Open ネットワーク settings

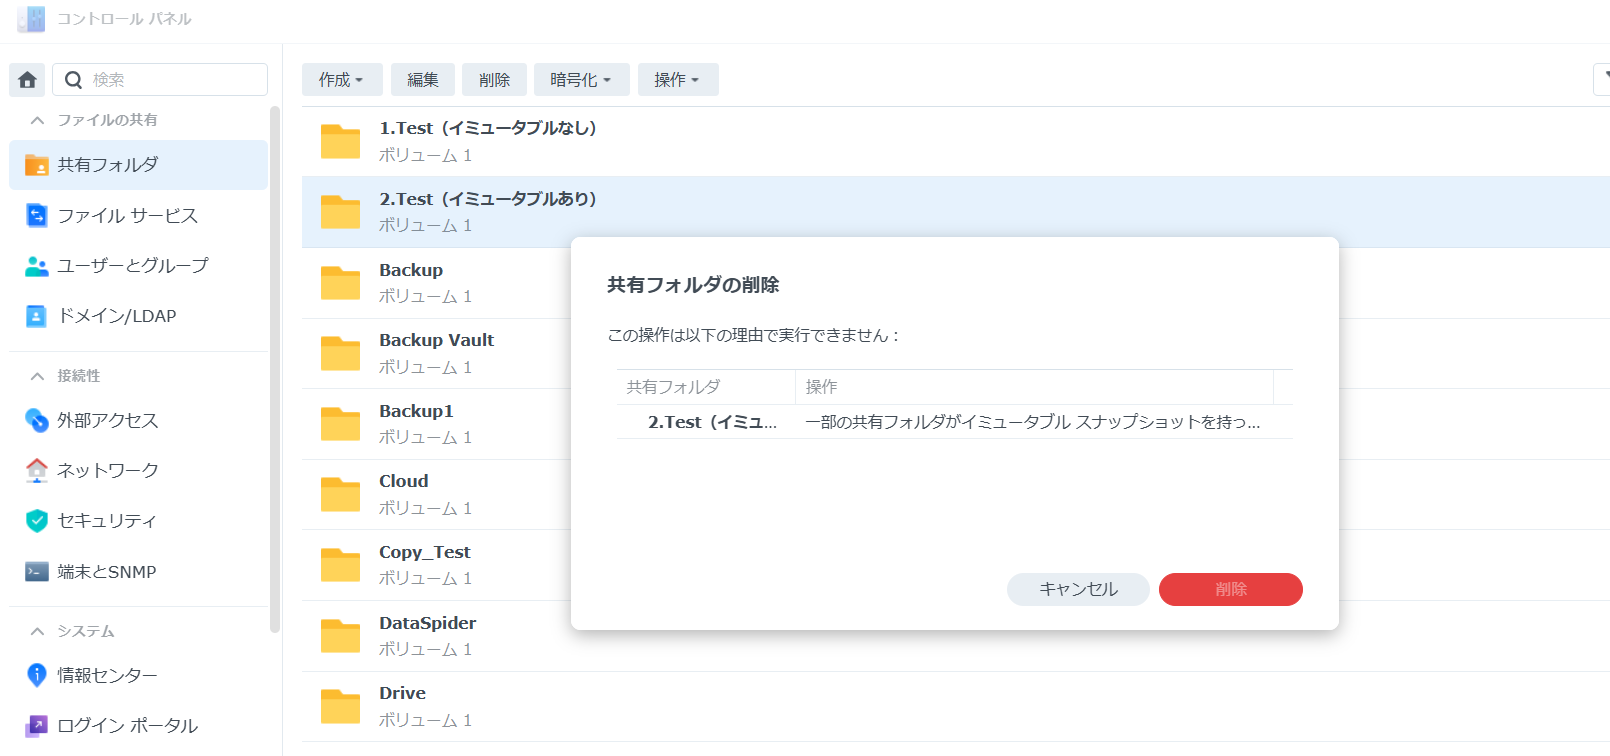107,471
